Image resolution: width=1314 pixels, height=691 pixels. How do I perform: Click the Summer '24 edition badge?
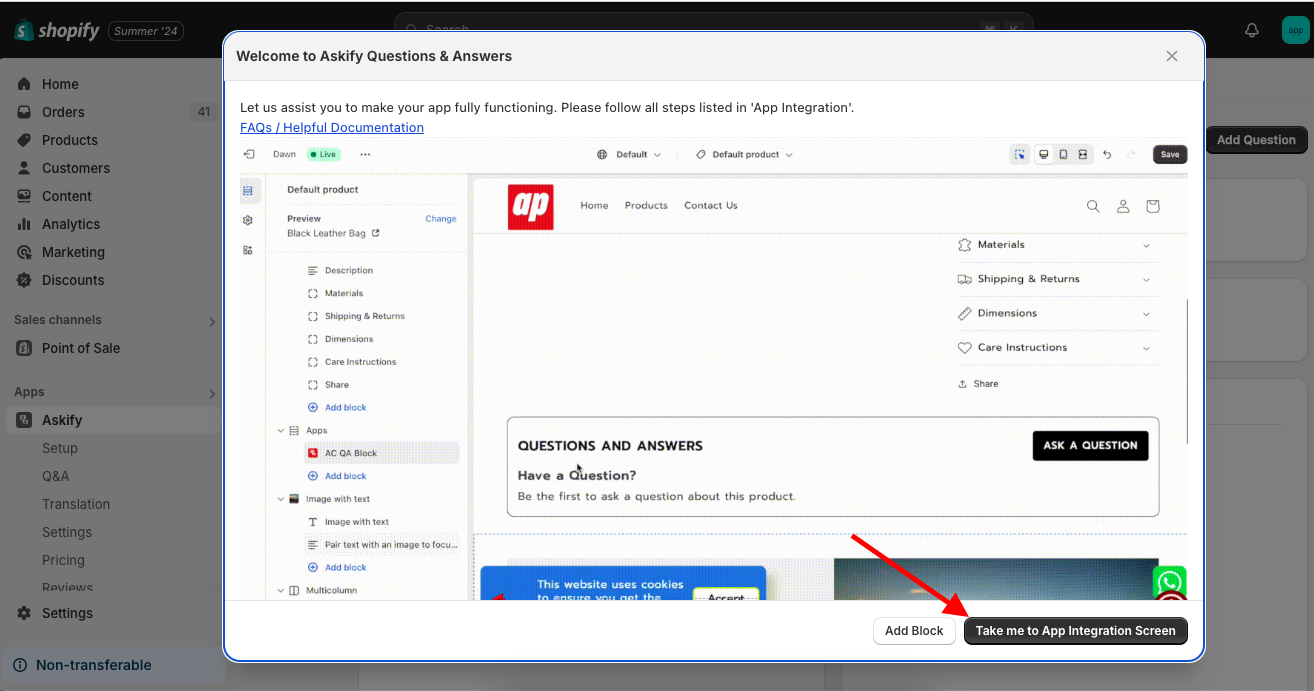click(146, 31)
